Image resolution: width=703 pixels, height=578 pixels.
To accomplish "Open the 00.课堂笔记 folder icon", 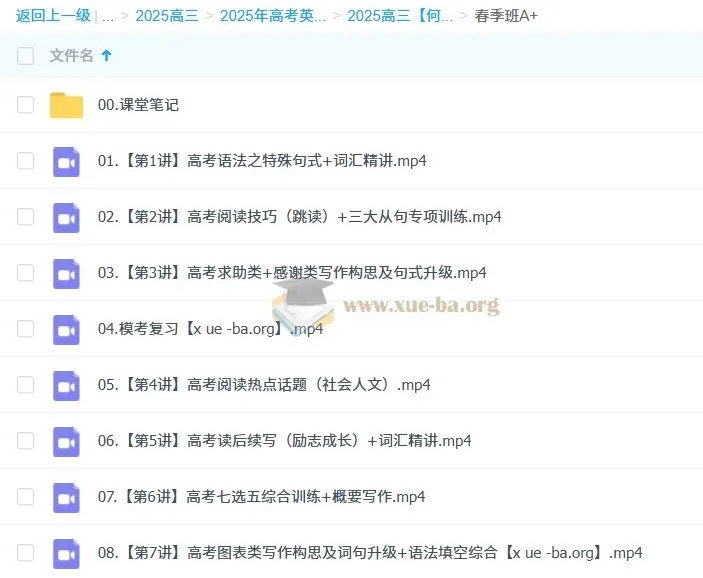I will click(x=66, y=105).
